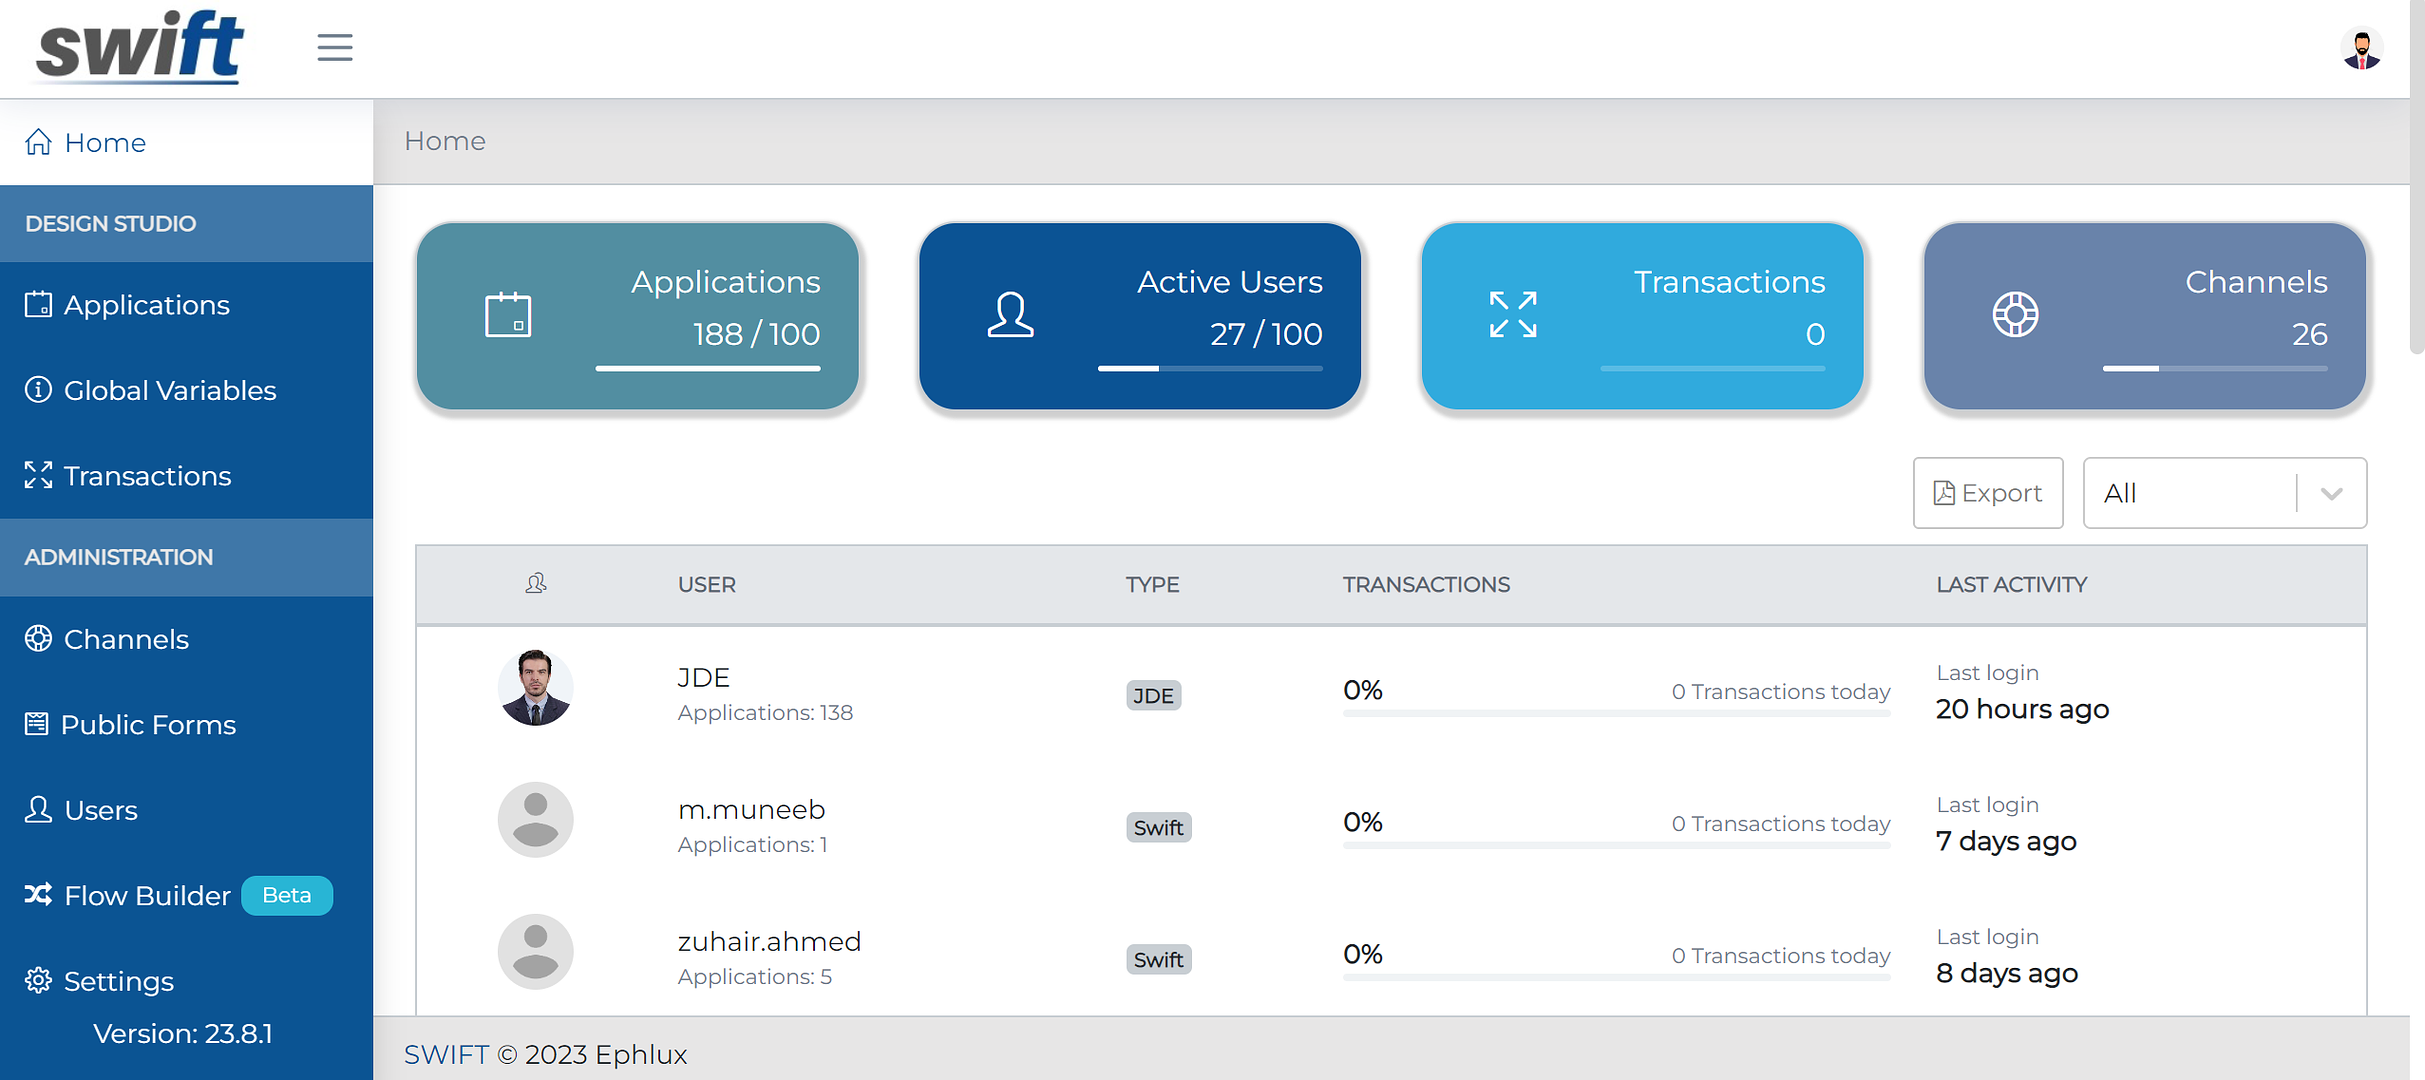Open Flow Builder shuffle icon
The image size is (2425, 1080).
click(x=38, y=895)
